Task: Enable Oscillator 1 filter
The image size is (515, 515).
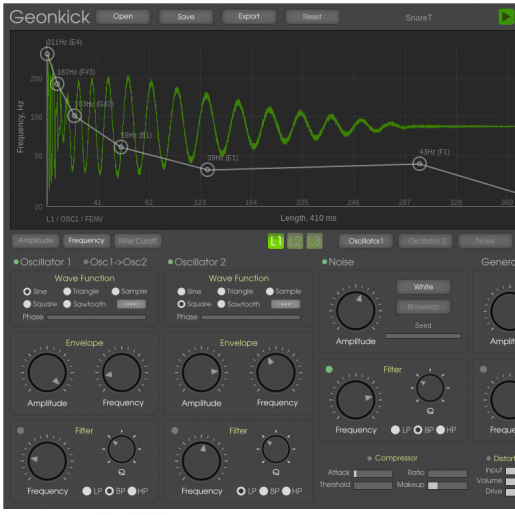Action: point(21,430)
